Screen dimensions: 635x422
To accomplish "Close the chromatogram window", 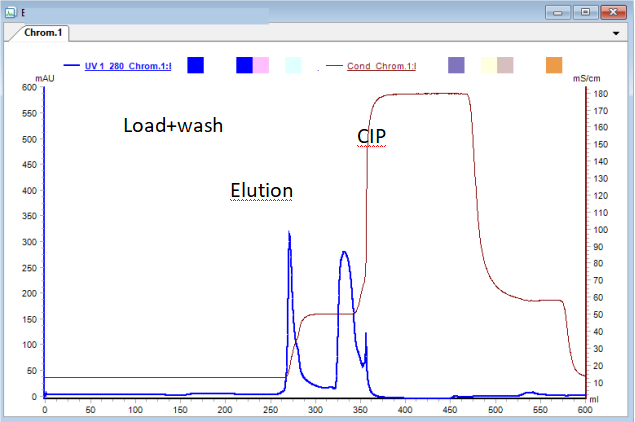I will click(613, 11).
